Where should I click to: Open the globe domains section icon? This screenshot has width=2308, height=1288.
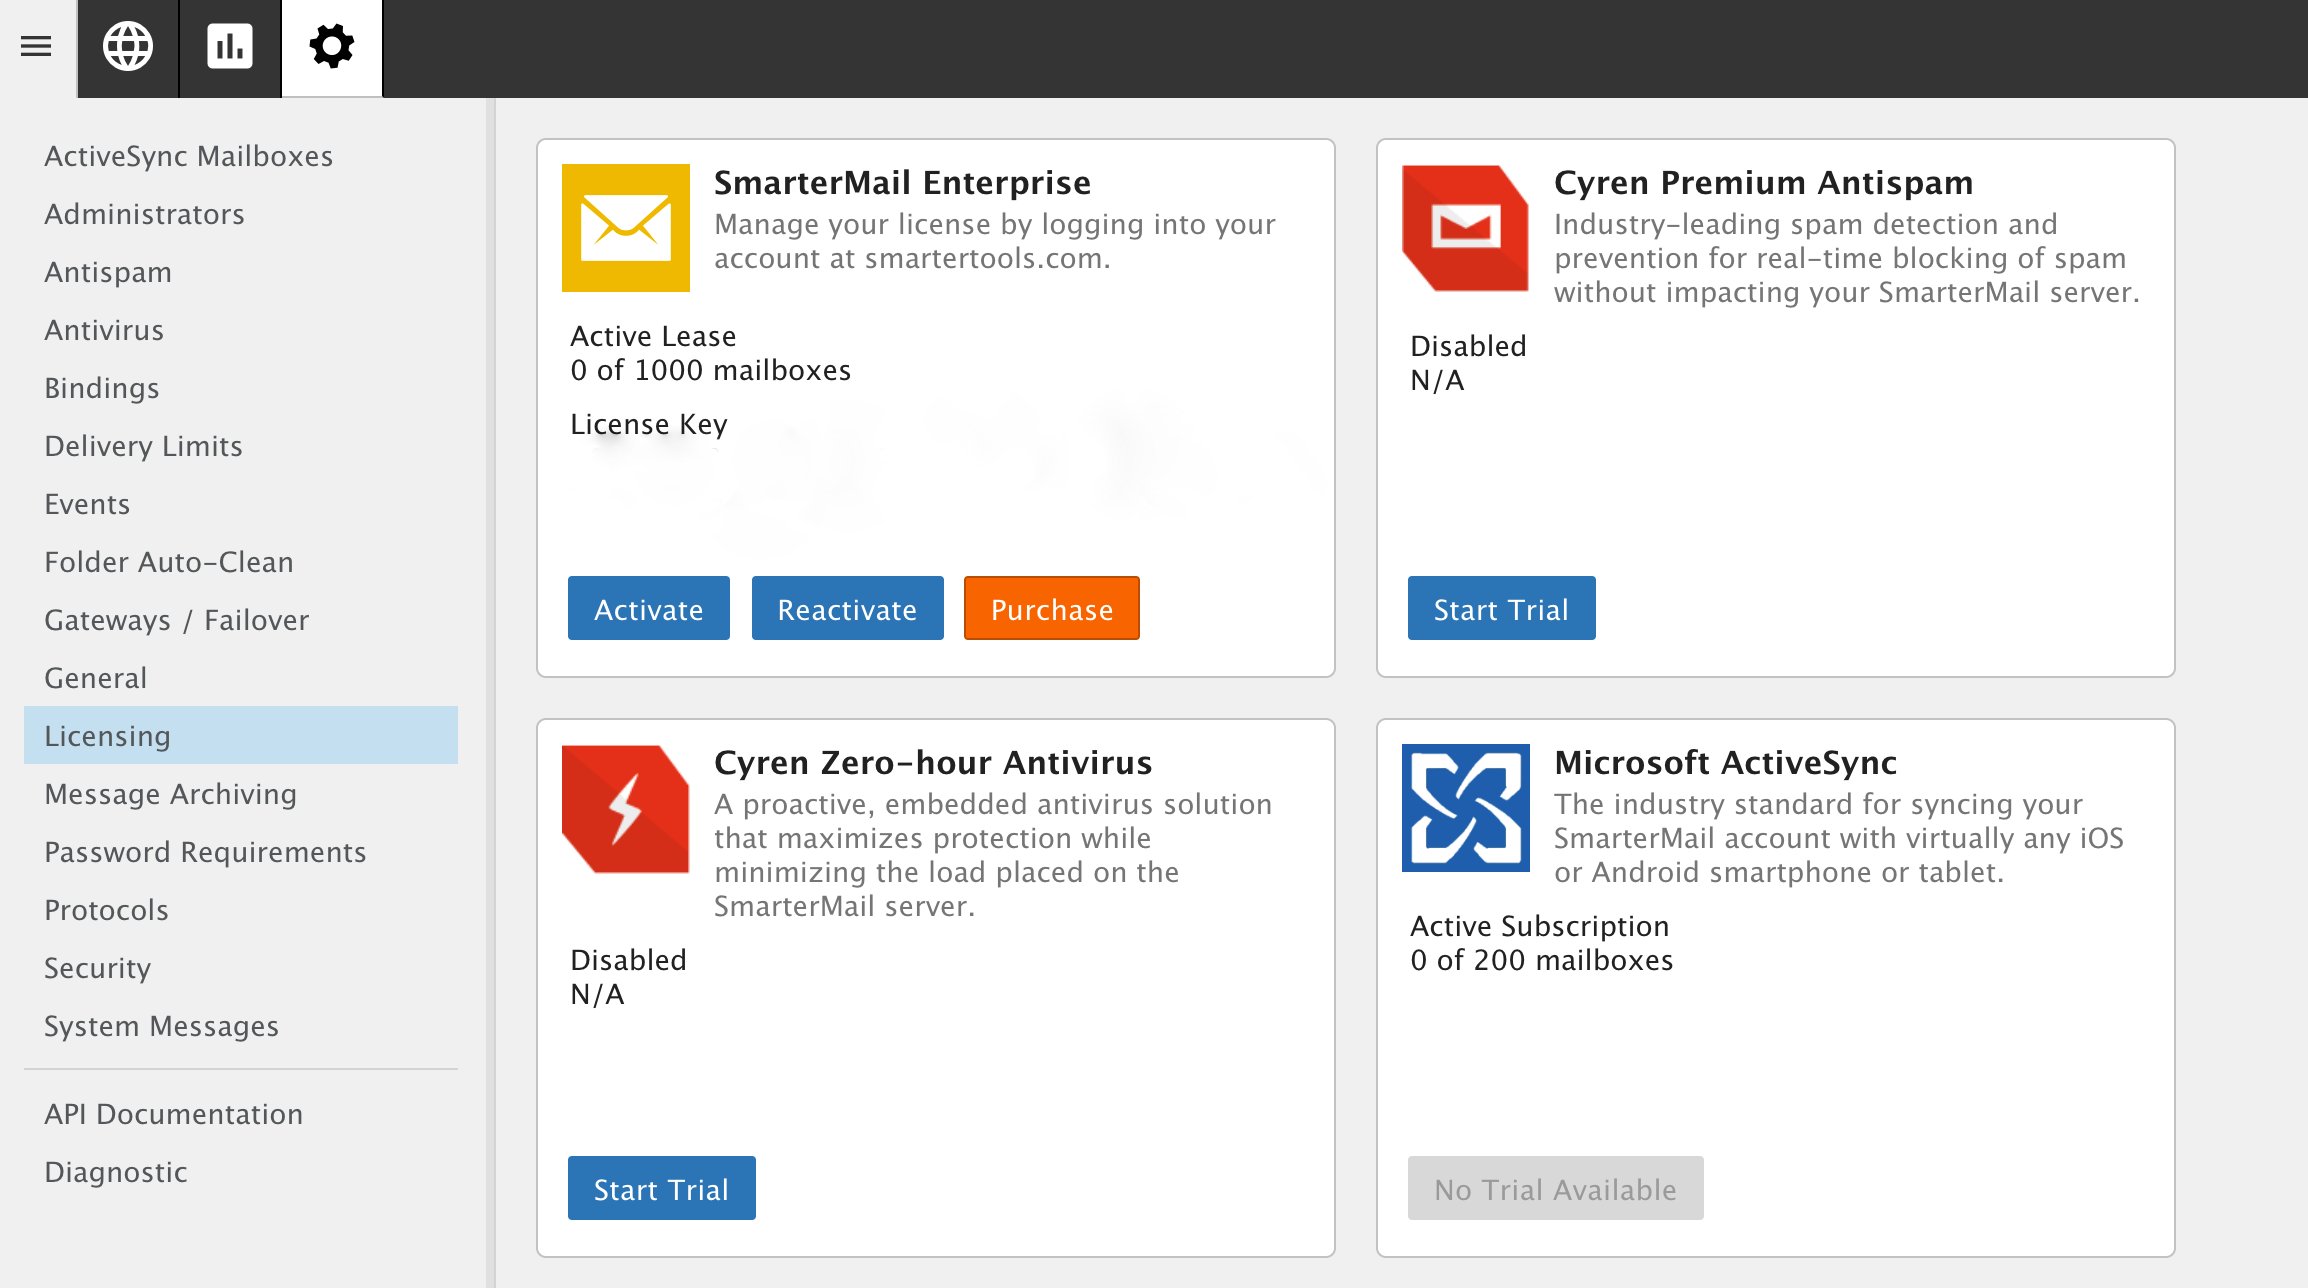128,46
